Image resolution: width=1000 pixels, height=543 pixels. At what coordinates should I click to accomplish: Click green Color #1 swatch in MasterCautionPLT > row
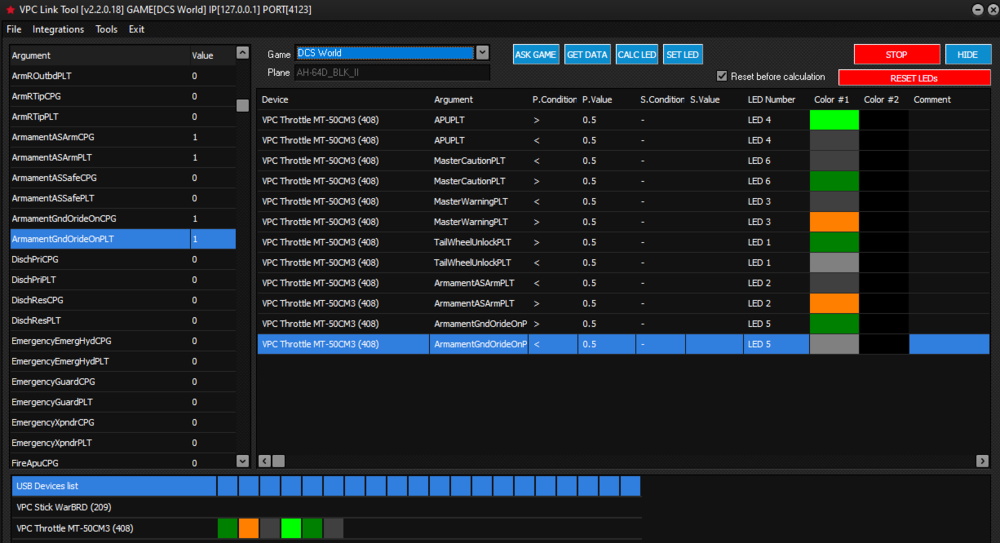click(x=834, y=181)
